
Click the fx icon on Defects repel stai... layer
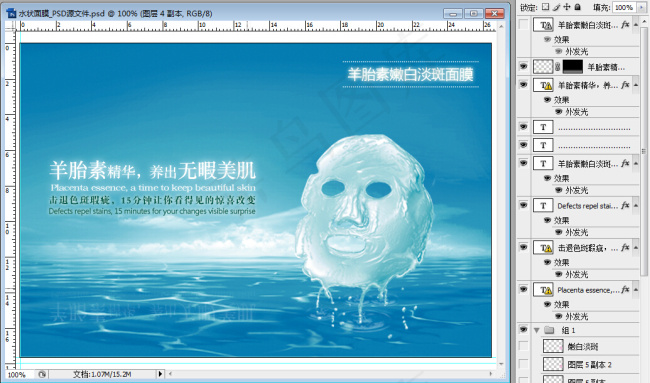coord(625,205)
